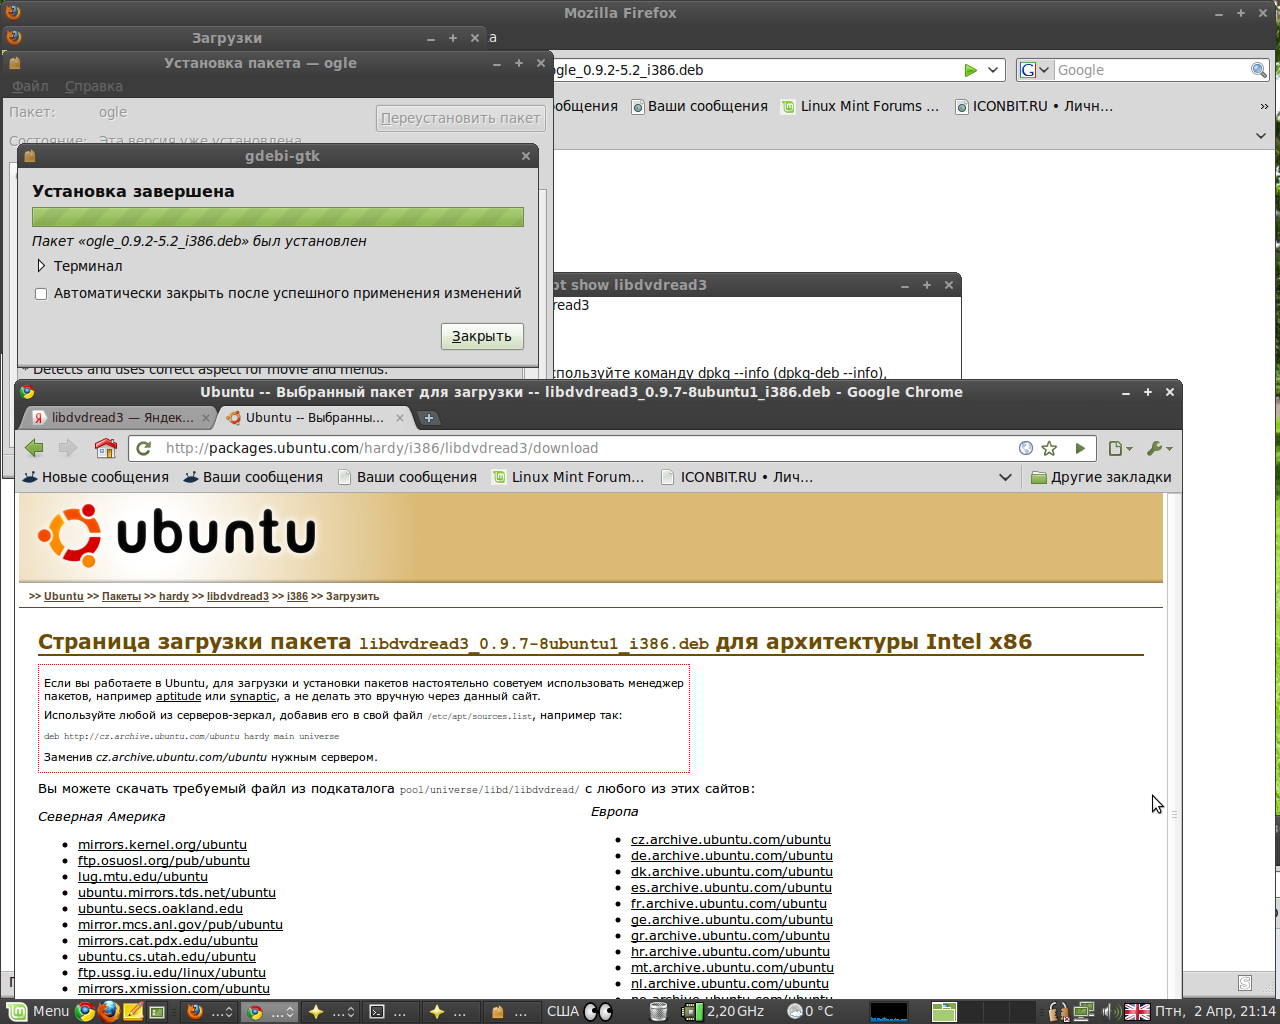Open the Chrome home page icon
Image resolution: width=1280 pixels, height=1024 pixels.
coord(105,448)
